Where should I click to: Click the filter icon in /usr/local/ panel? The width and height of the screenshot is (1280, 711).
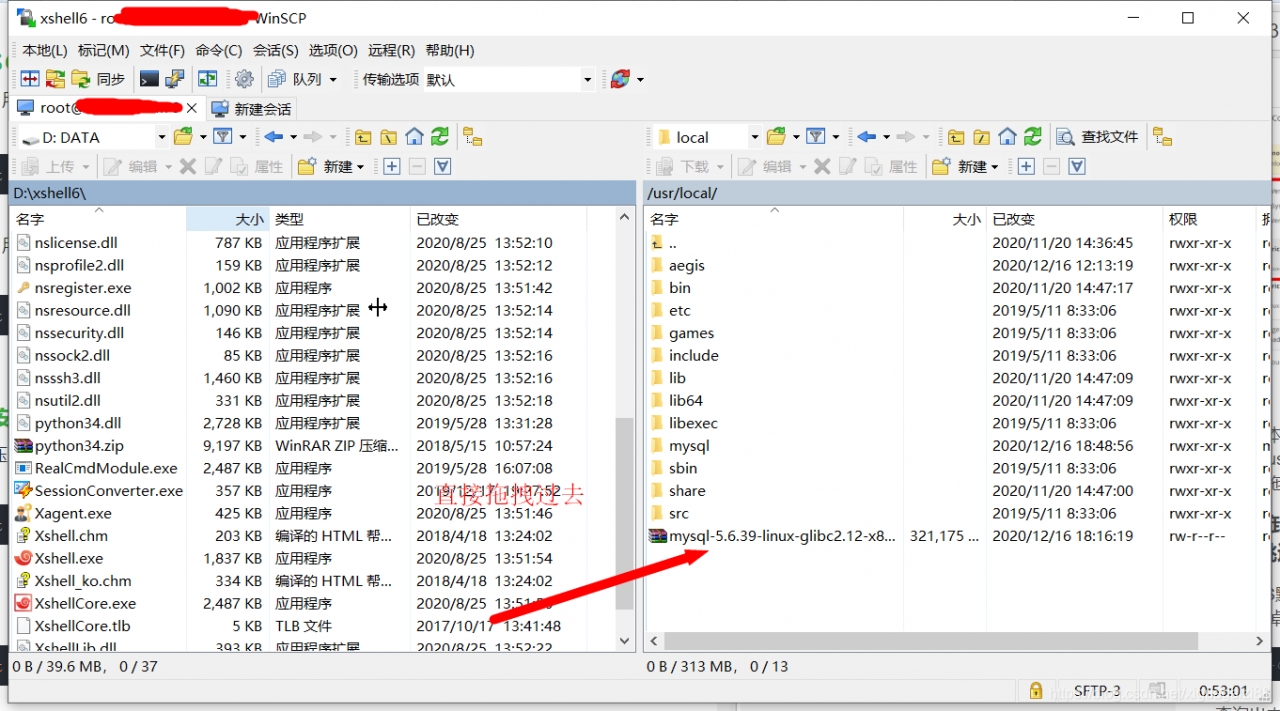pyautogui.click(x=815, y=137)
